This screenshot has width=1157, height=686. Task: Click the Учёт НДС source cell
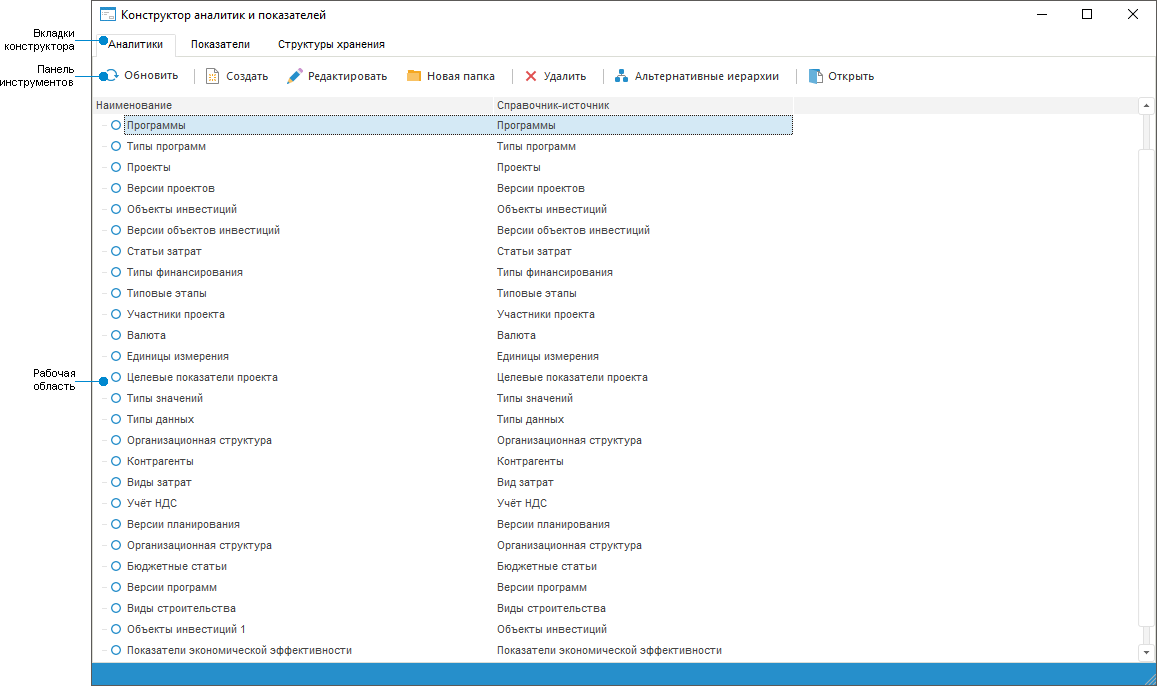(x=522, y=503)
